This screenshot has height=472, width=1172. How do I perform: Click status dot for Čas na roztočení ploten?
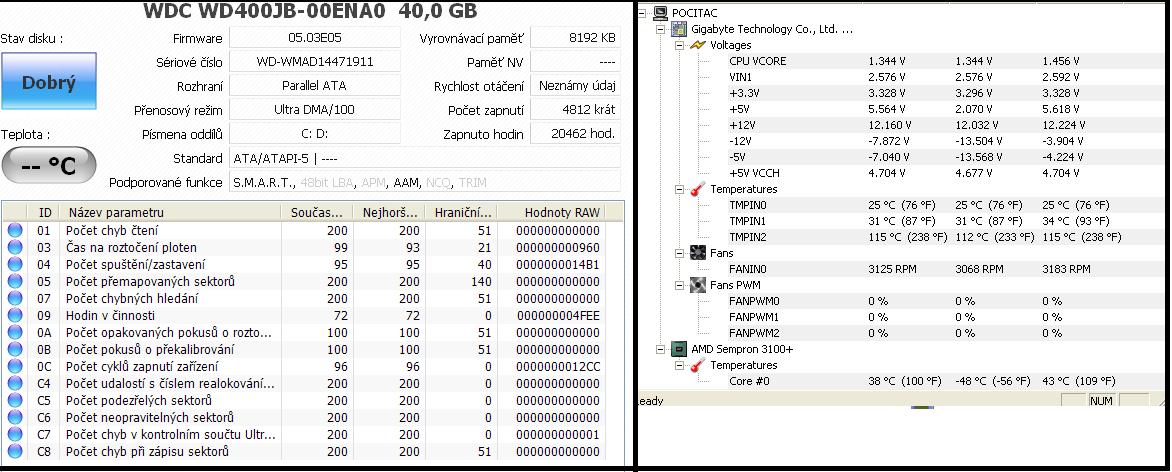(15, 248)
